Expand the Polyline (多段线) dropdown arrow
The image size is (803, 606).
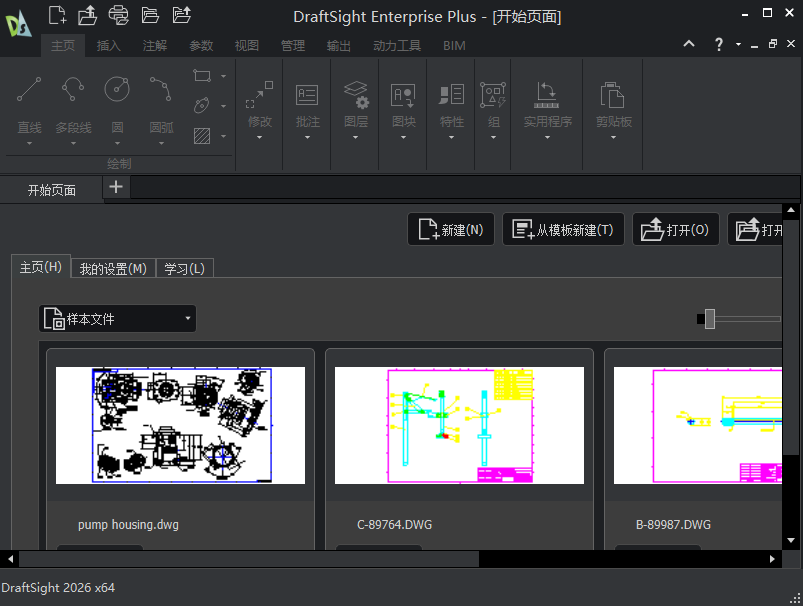pos(73,143)
